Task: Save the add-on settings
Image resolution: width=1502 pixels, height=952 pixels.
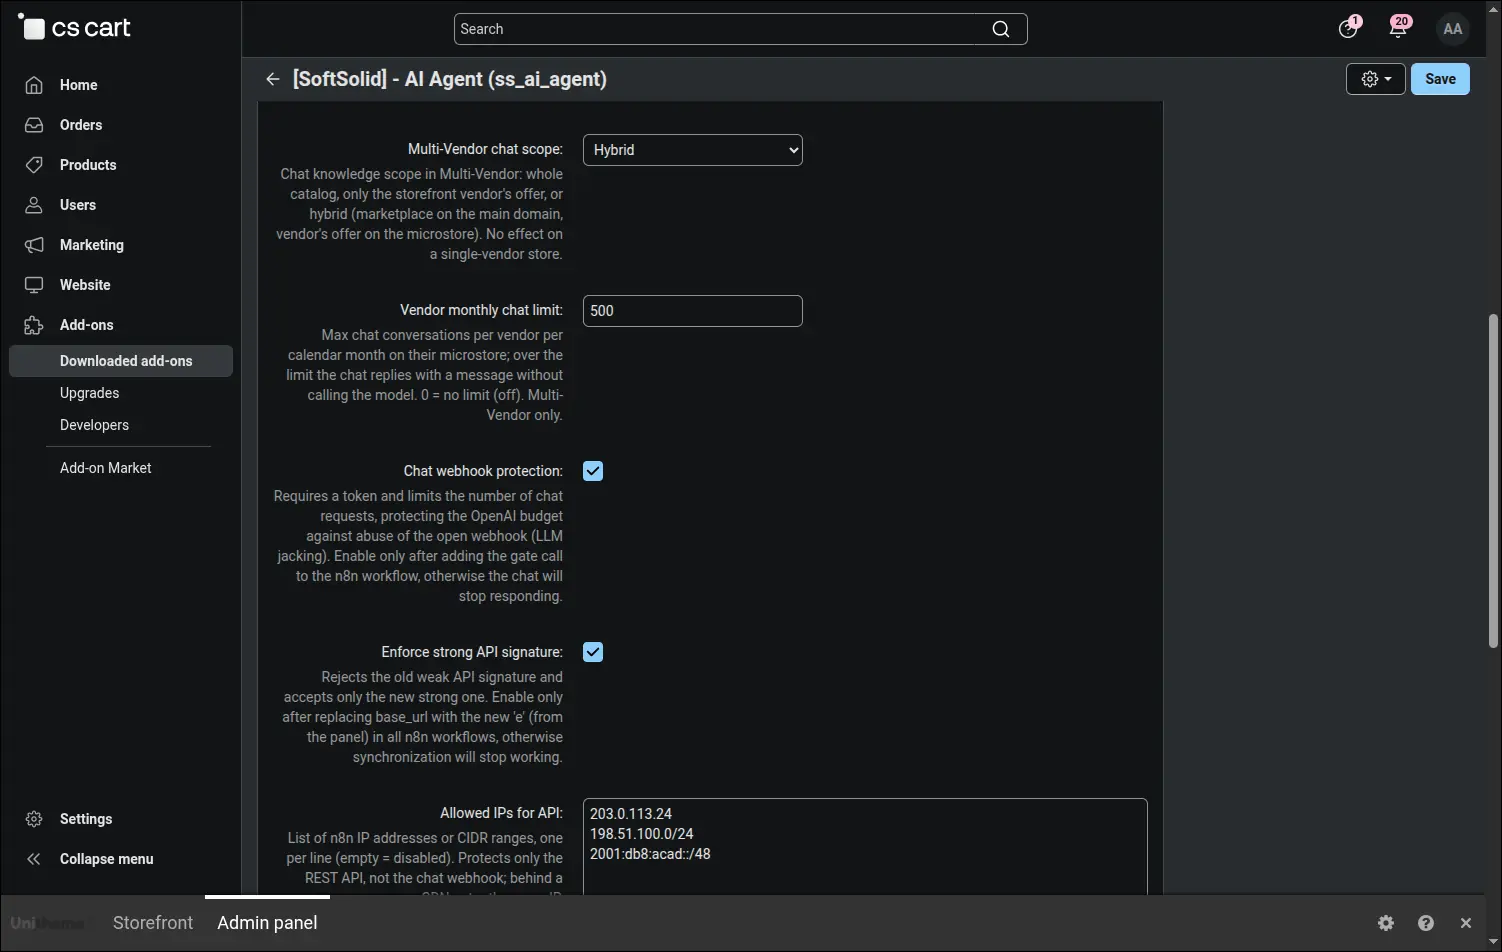Action: (1440, 79)
